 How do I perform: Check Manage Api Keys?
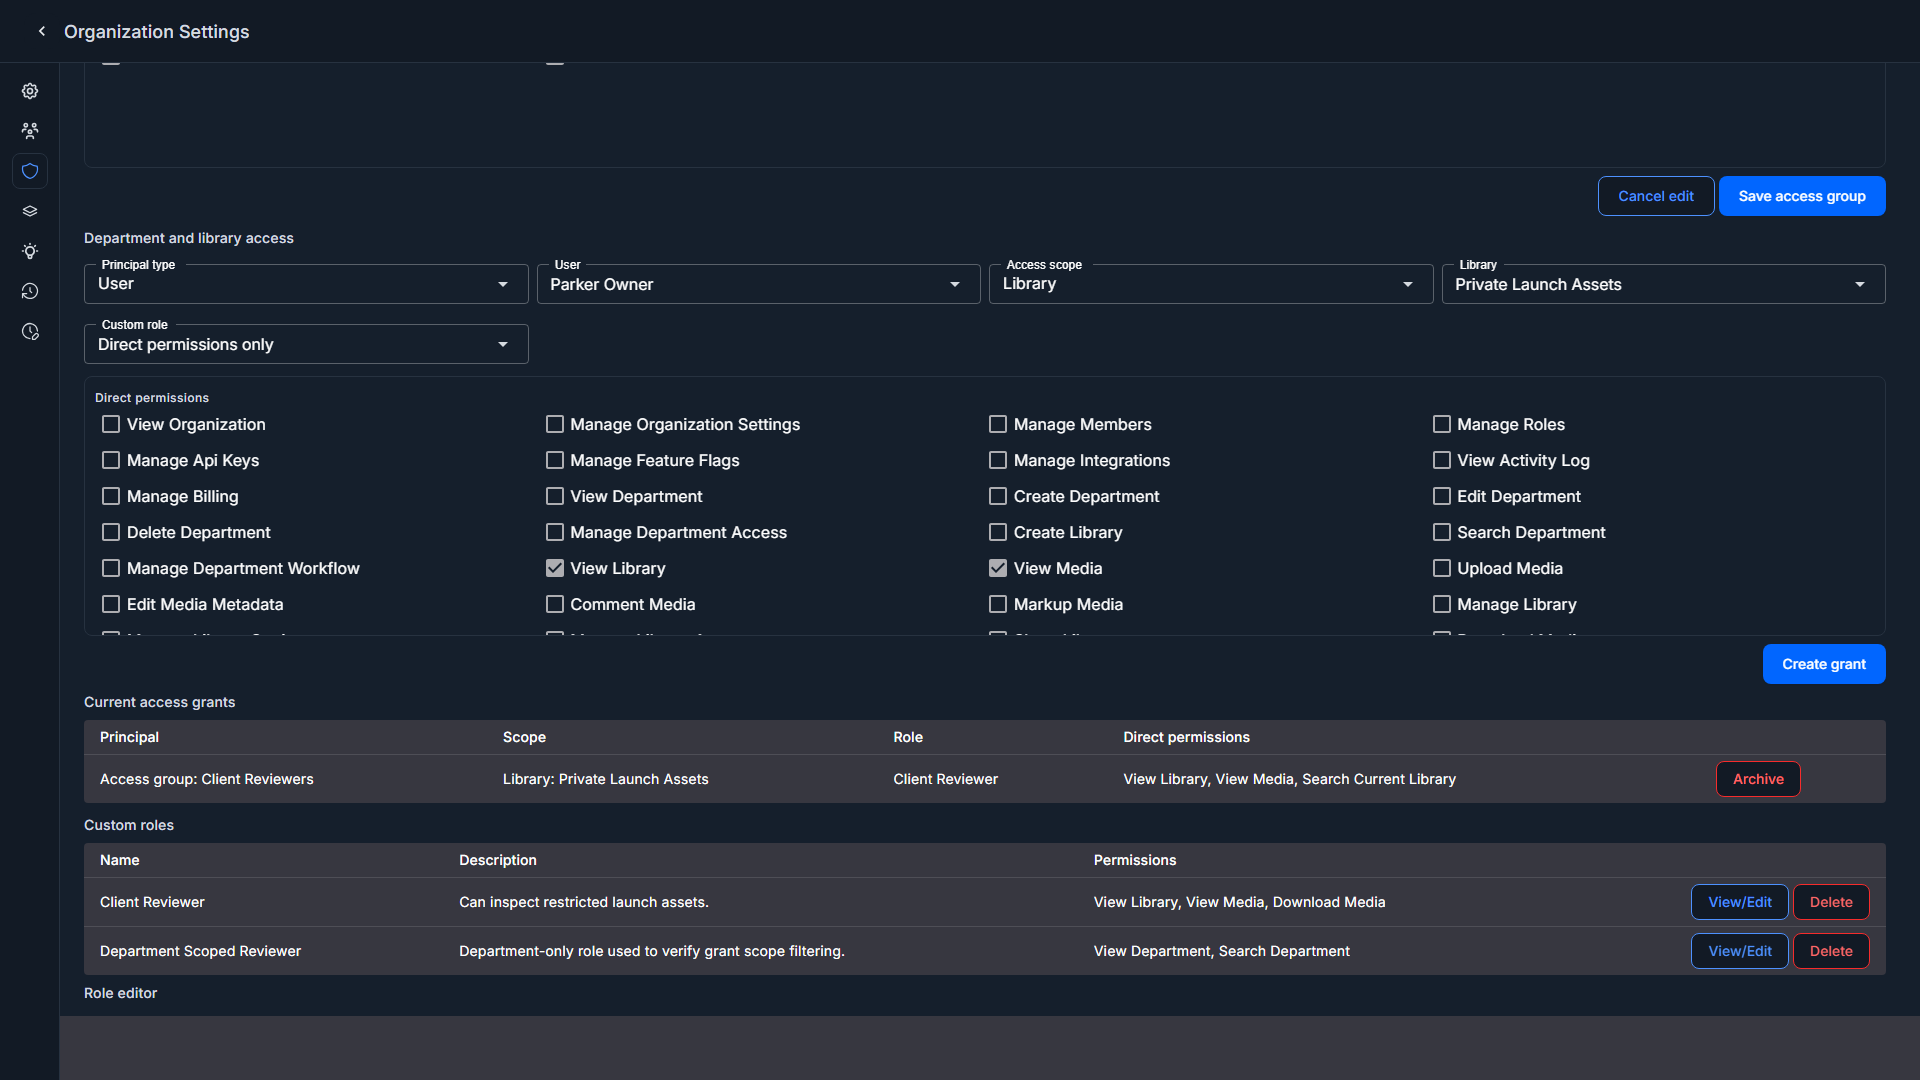point(111,460)
